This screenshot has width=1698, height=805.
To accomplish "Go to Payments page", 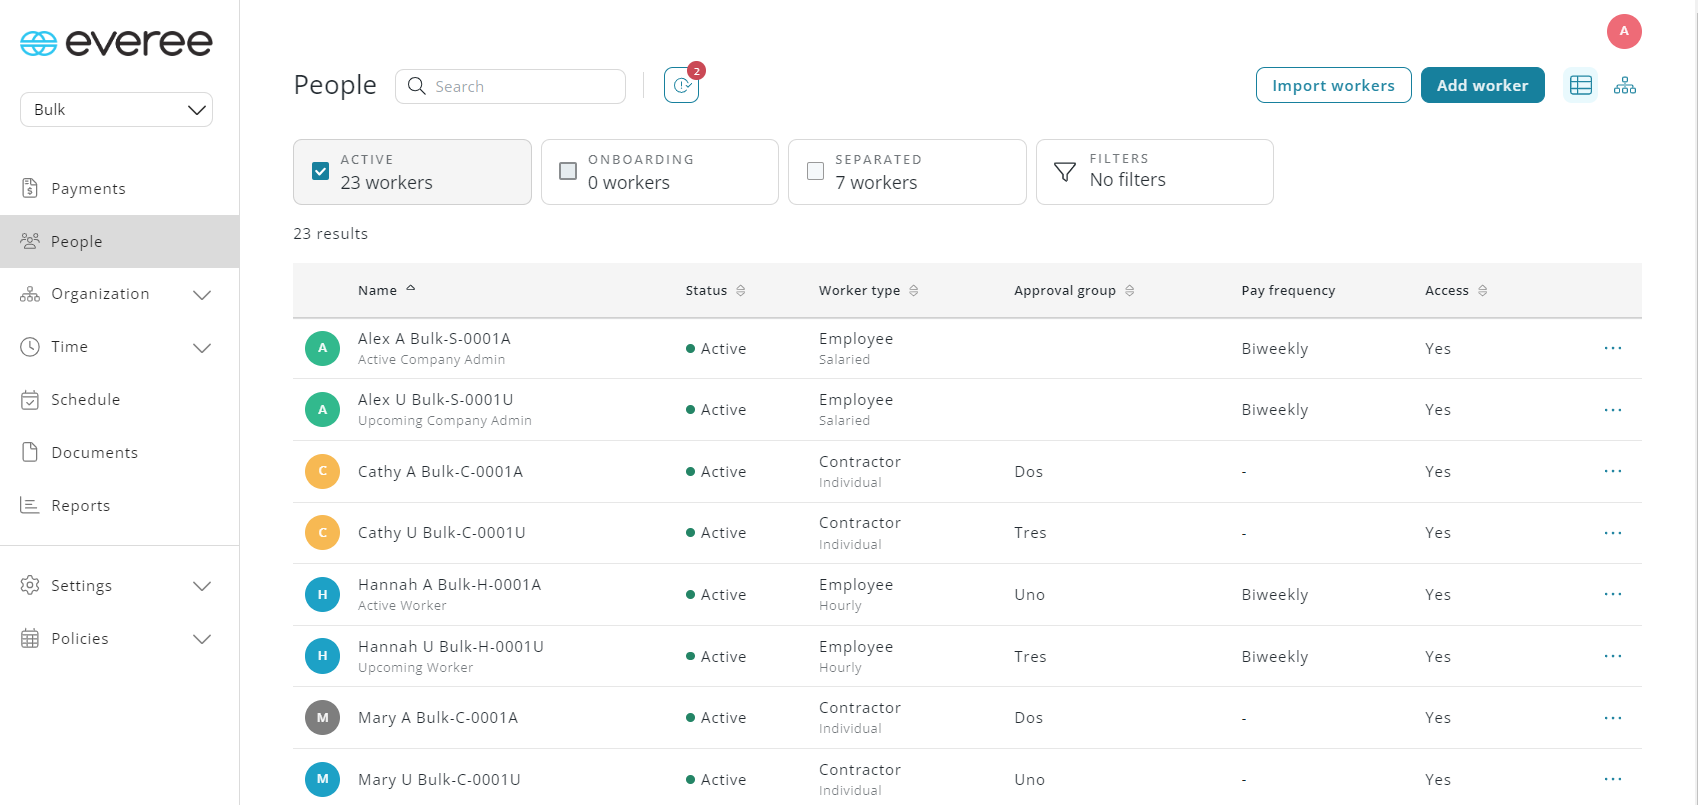I will (x=119, y=189).
